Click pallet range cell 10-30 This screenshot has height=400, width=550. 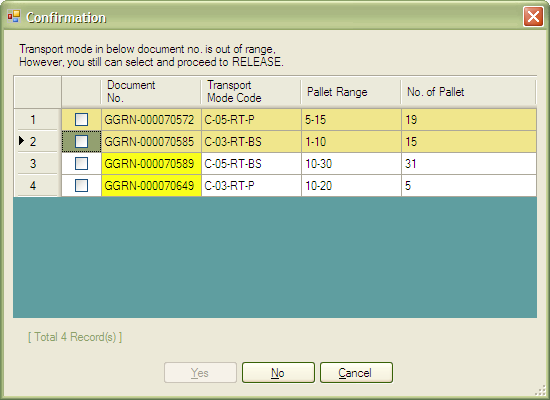[351, 164]
